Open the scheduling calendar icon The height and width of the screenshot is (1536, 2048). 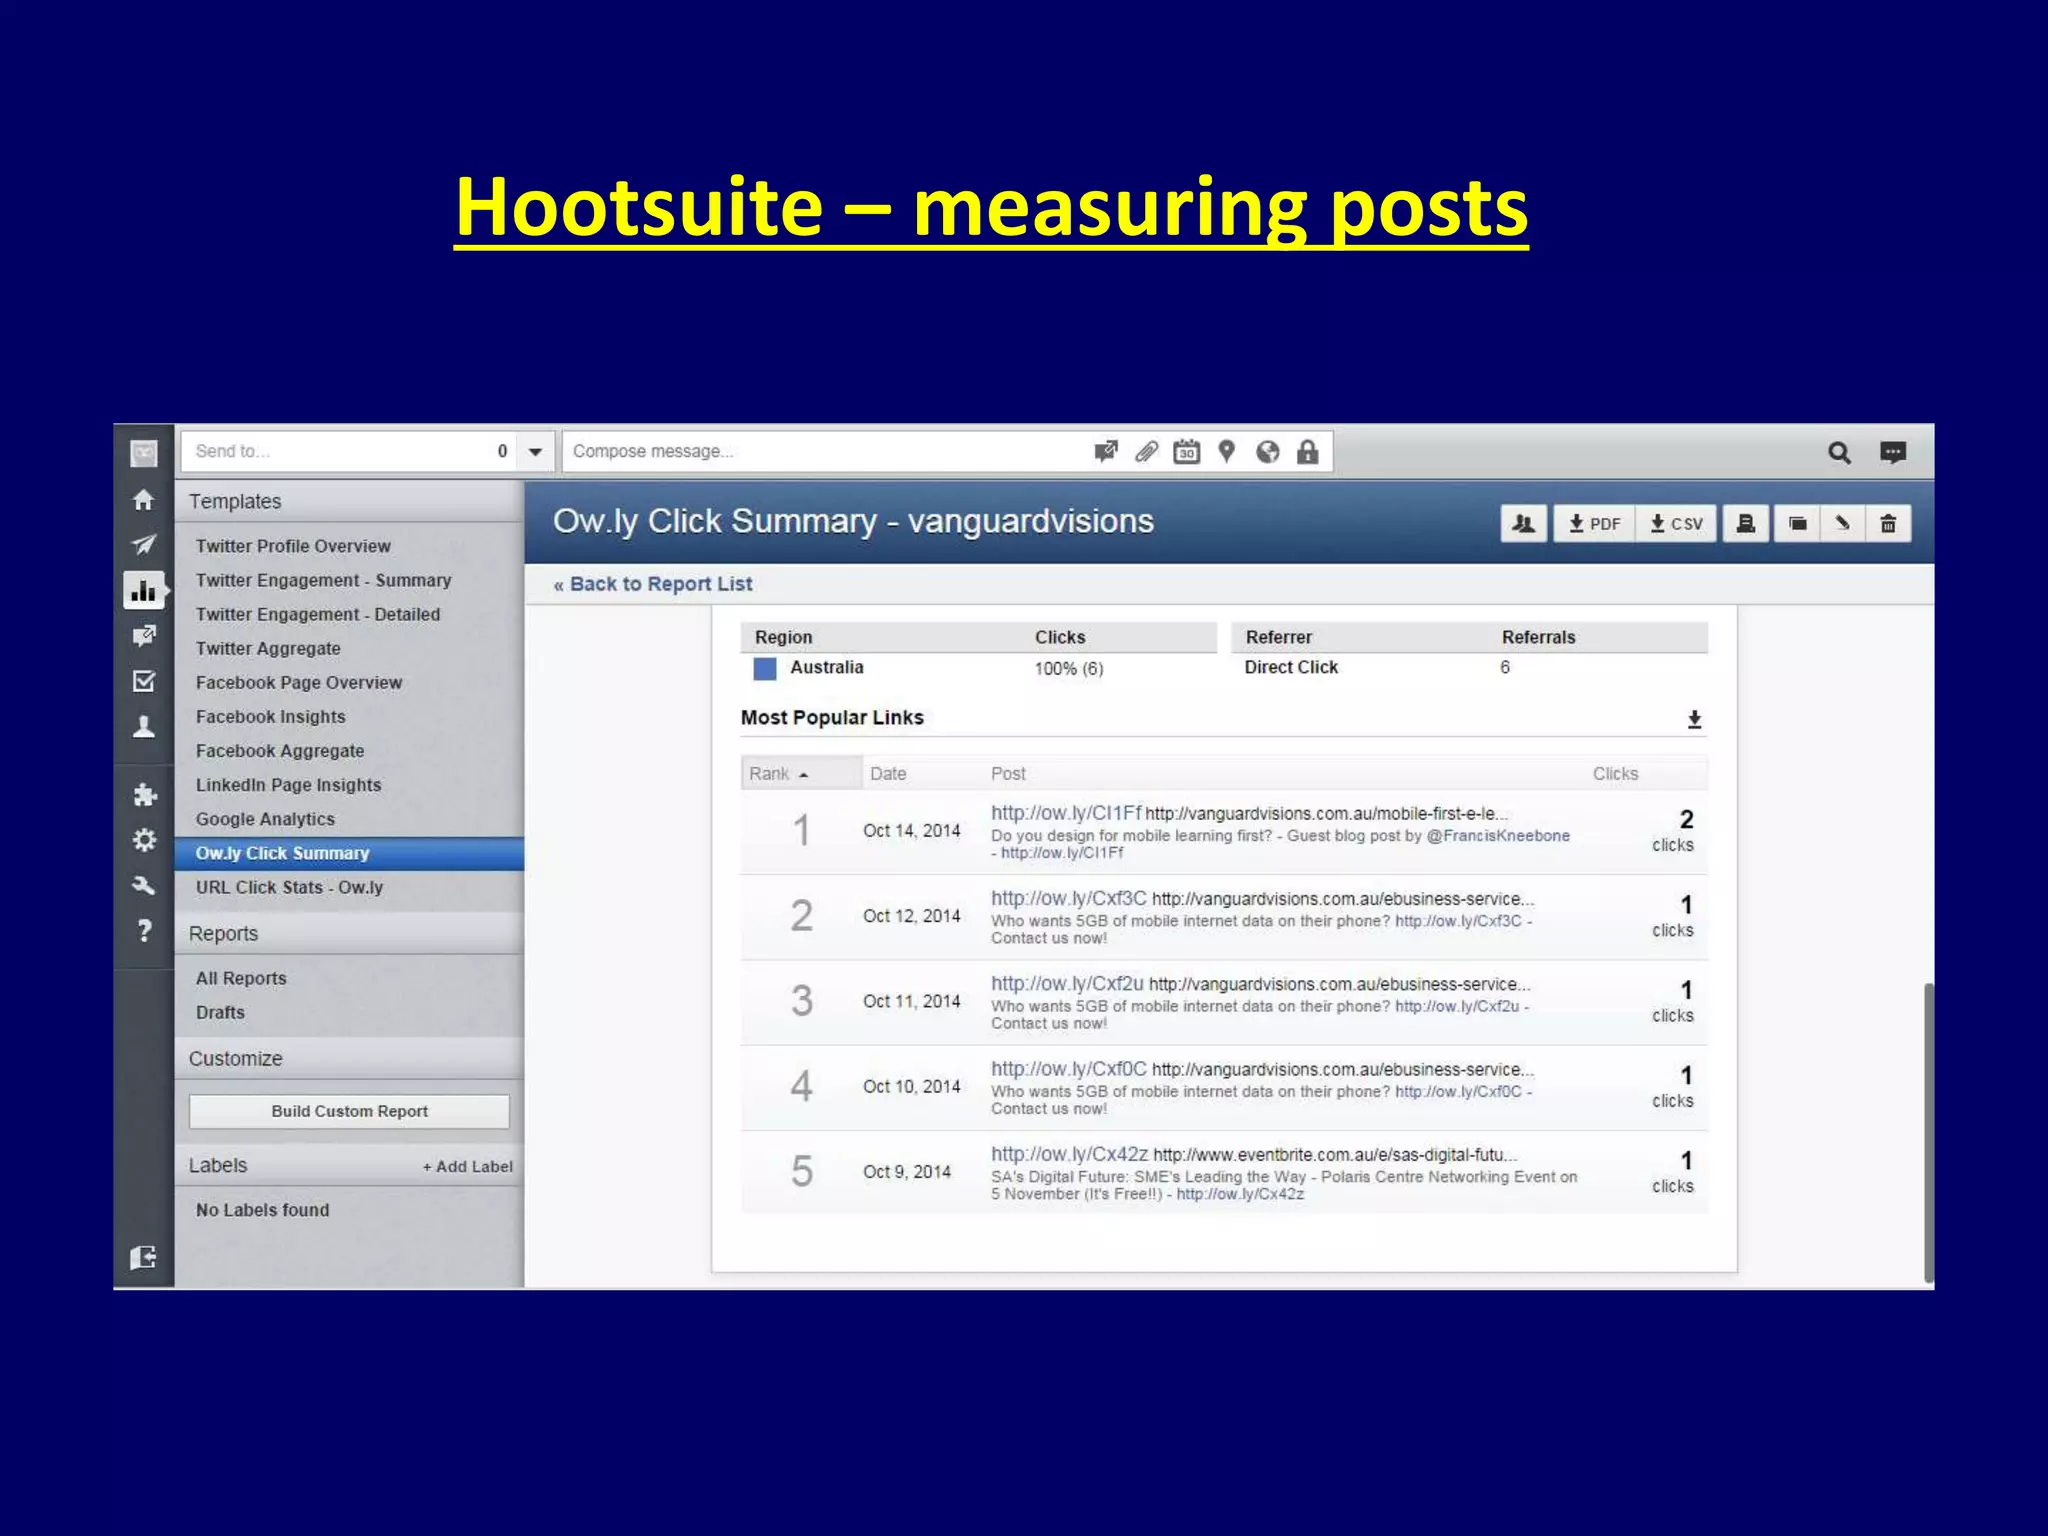[1186, 452]
